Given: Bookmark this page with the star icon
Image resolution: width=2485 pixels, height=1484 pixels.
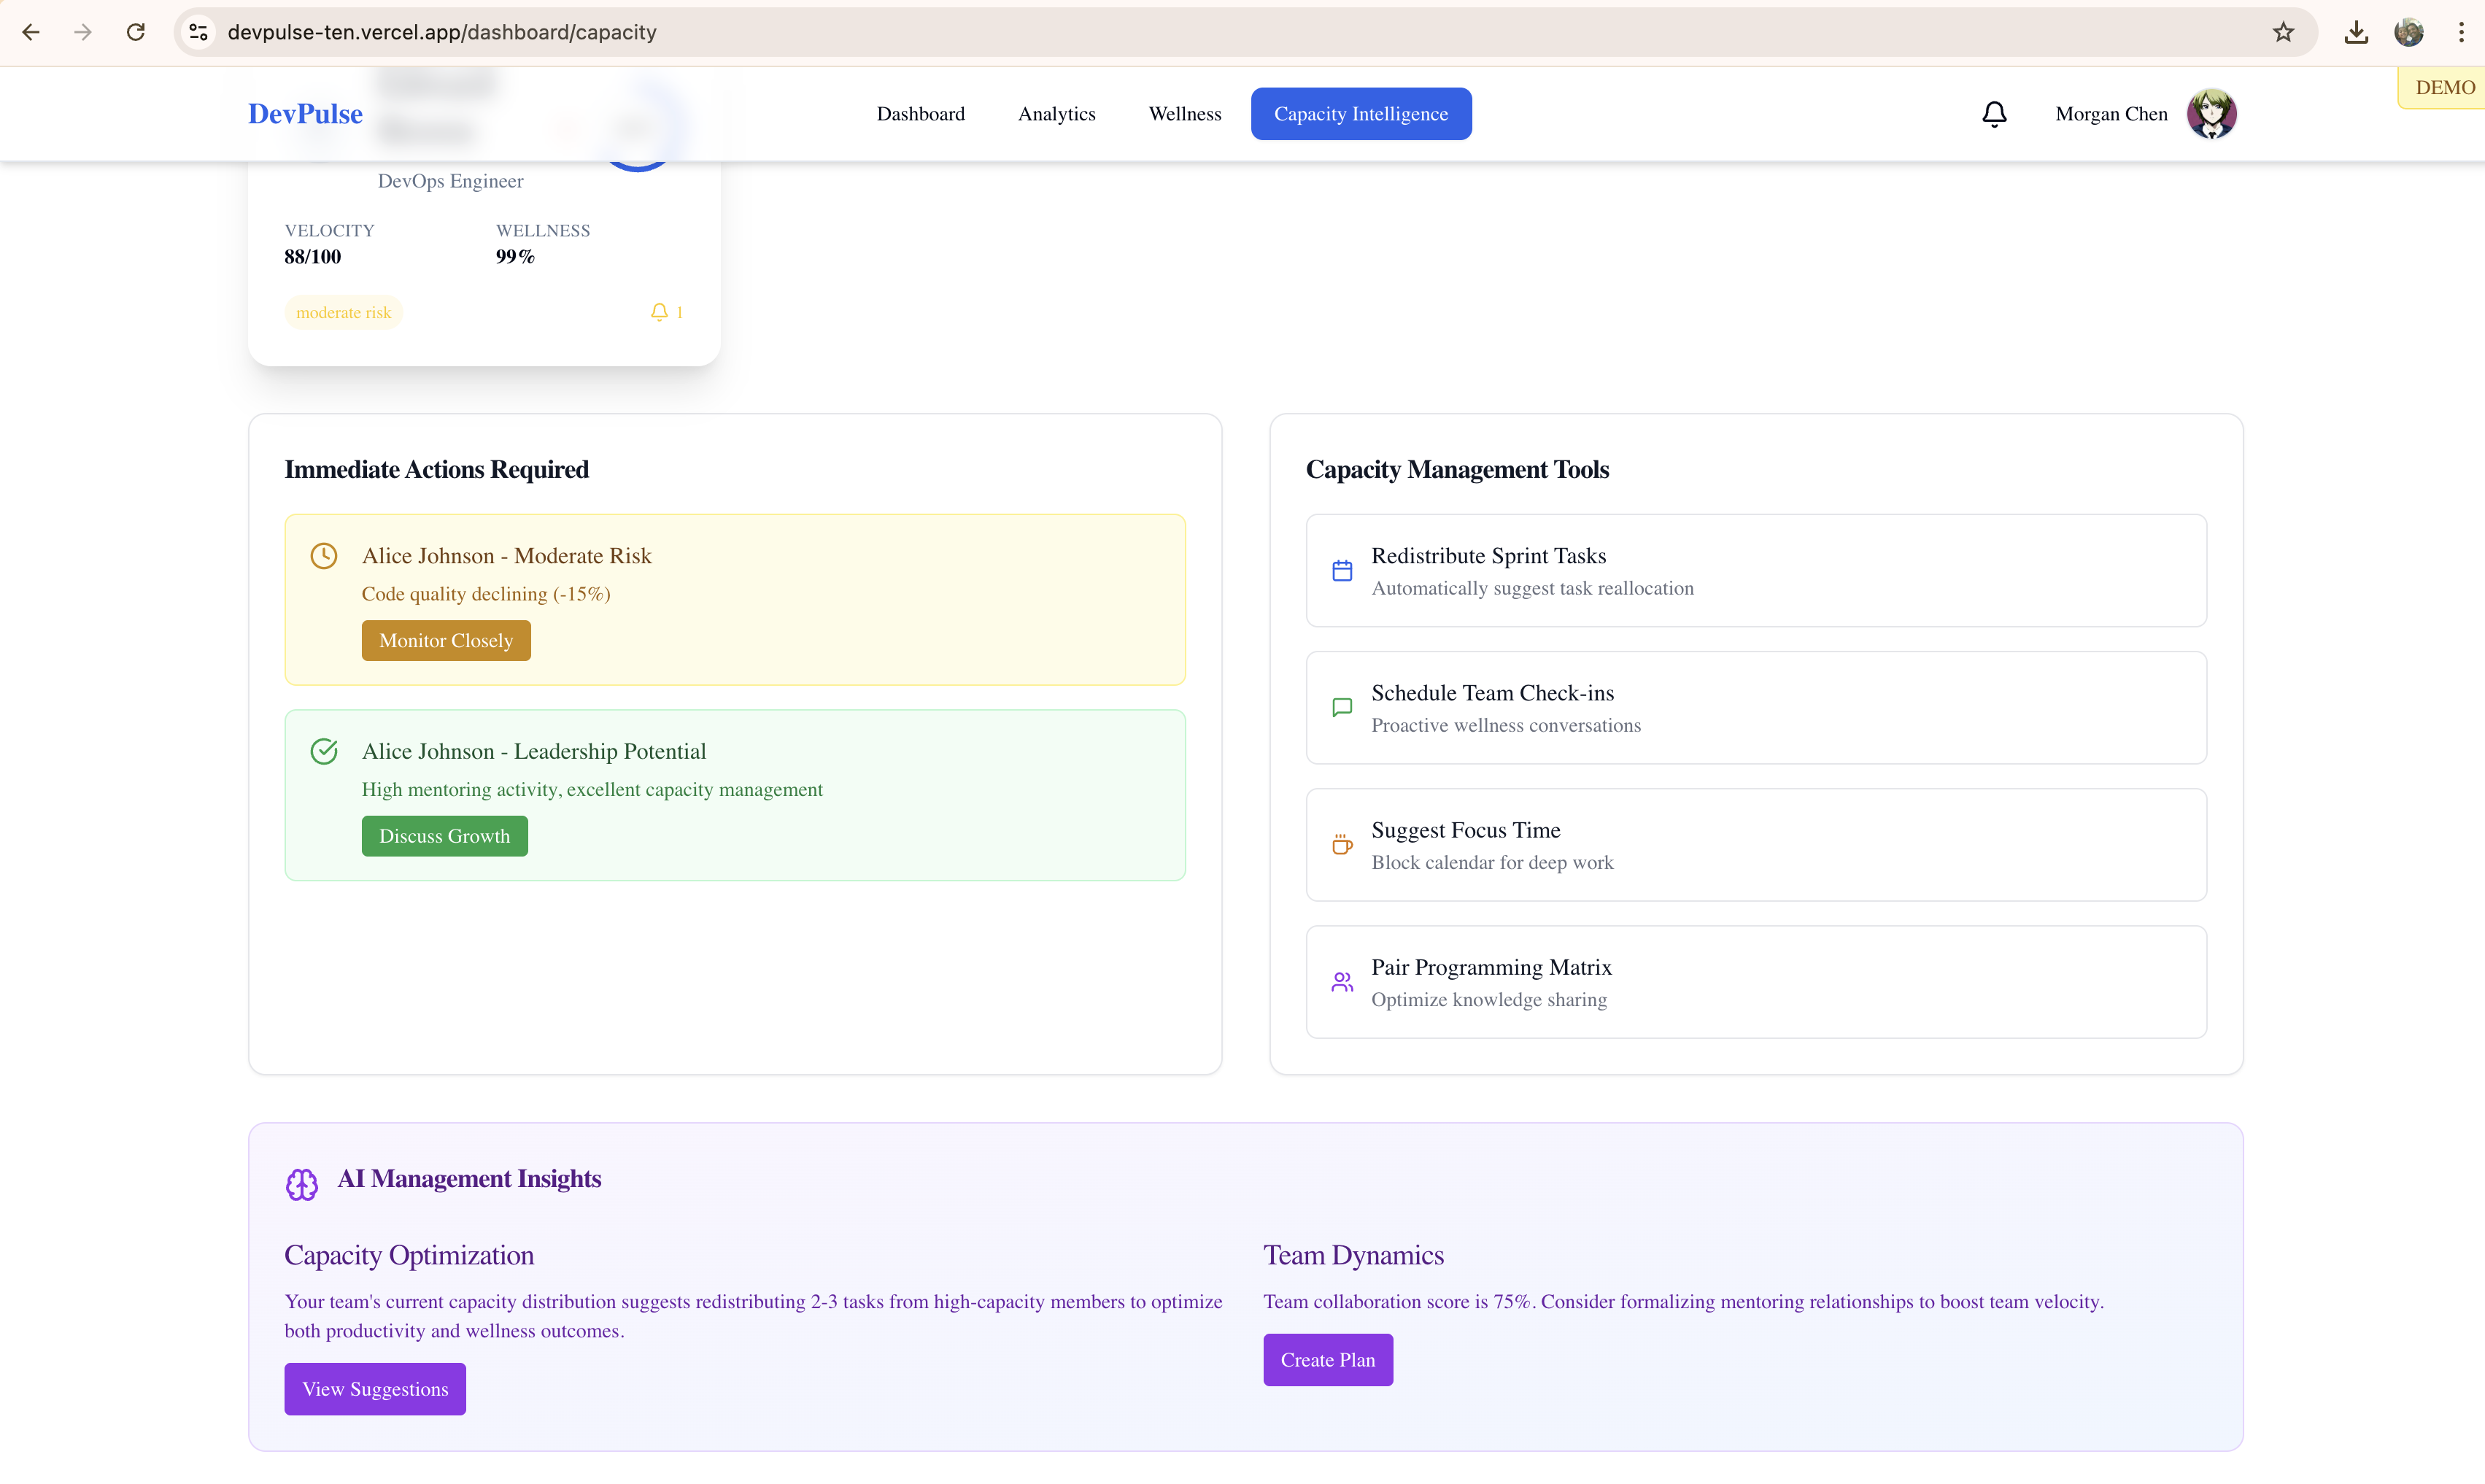Looking at the screenshot, I should [x=2283, y=32].
